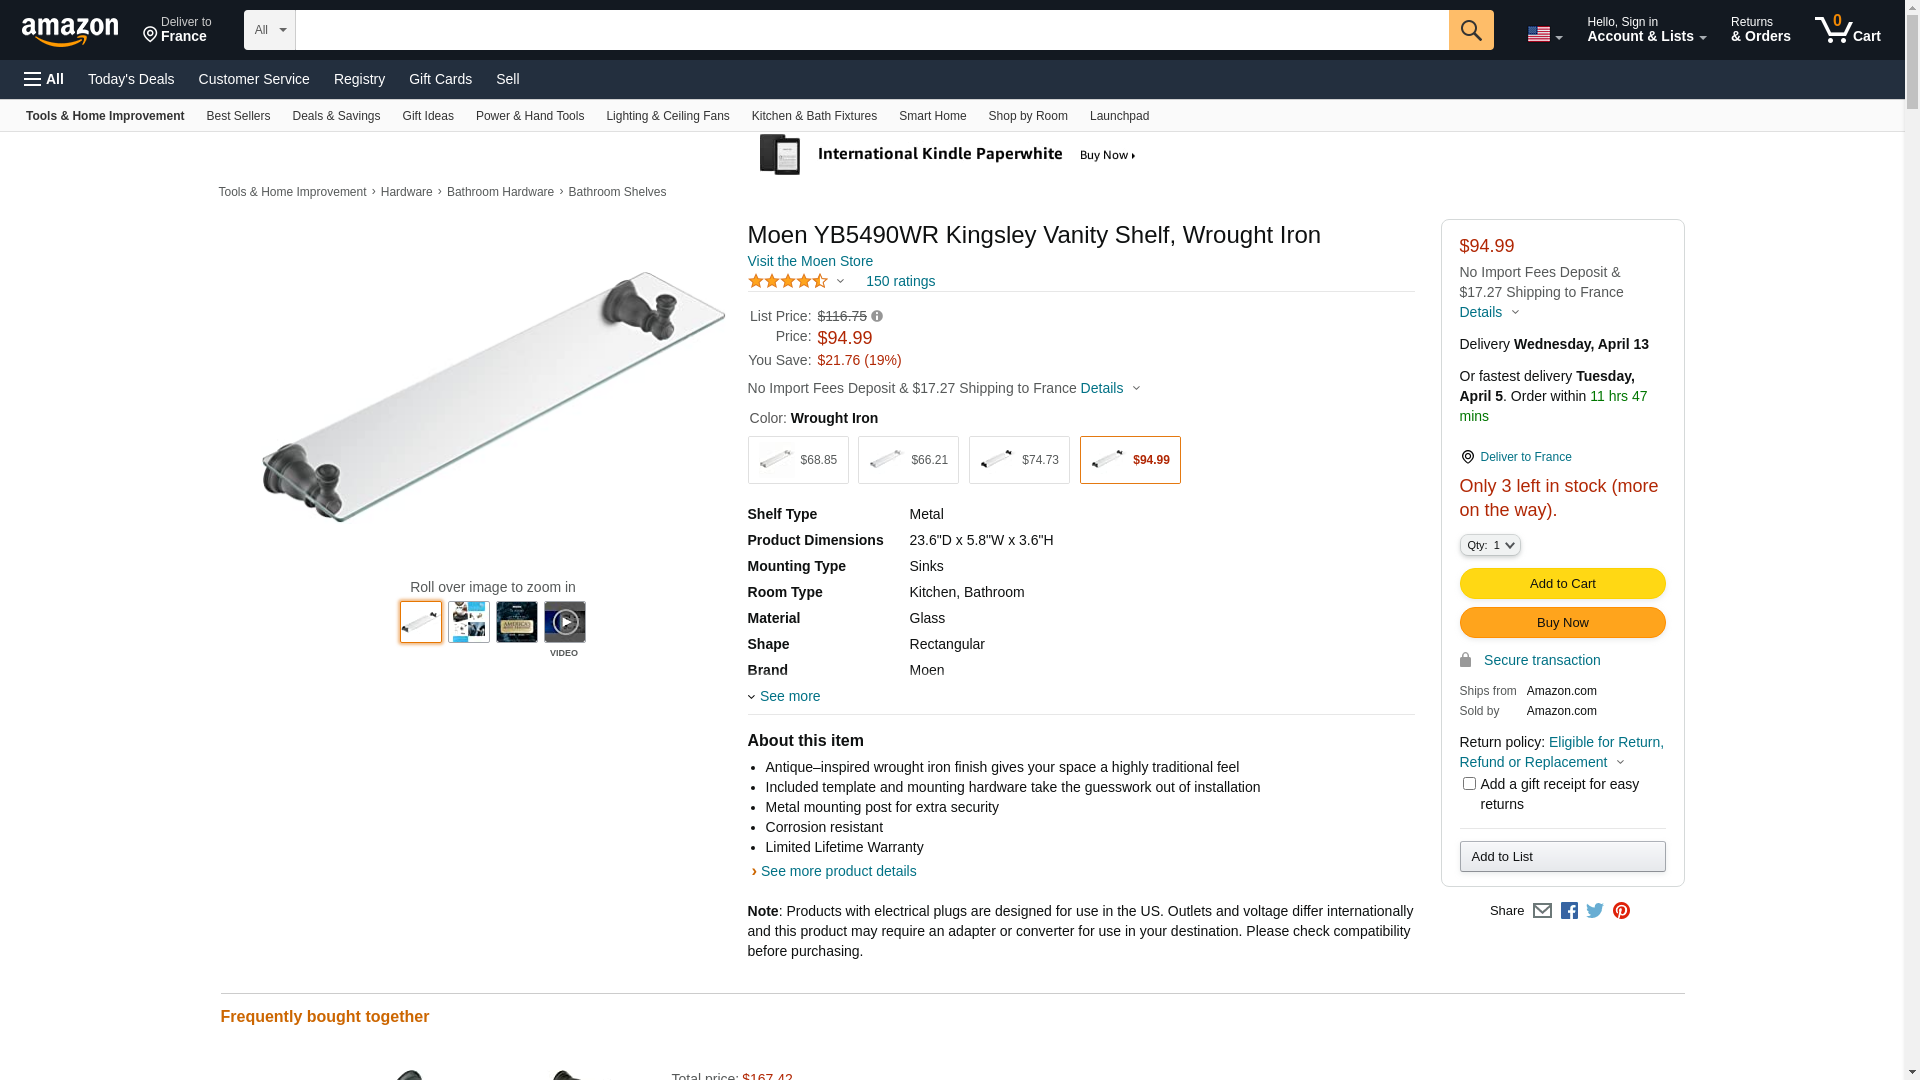Check the gift receipt checkbox
The image size is (1920, 1080).
pyautogui.click(x=1469, y=784)
